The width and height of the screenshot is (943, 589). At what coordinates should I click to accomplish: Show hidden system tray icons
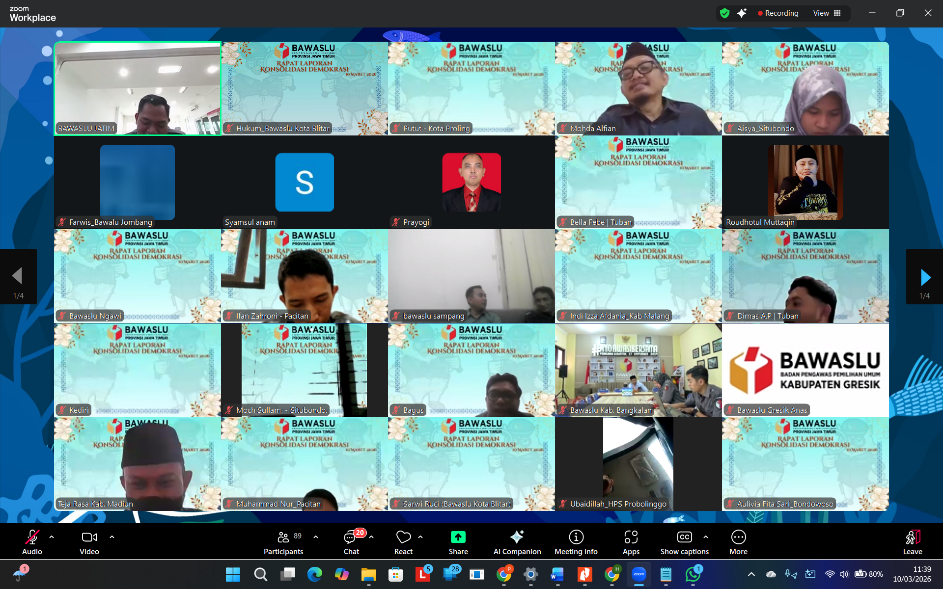751,575
